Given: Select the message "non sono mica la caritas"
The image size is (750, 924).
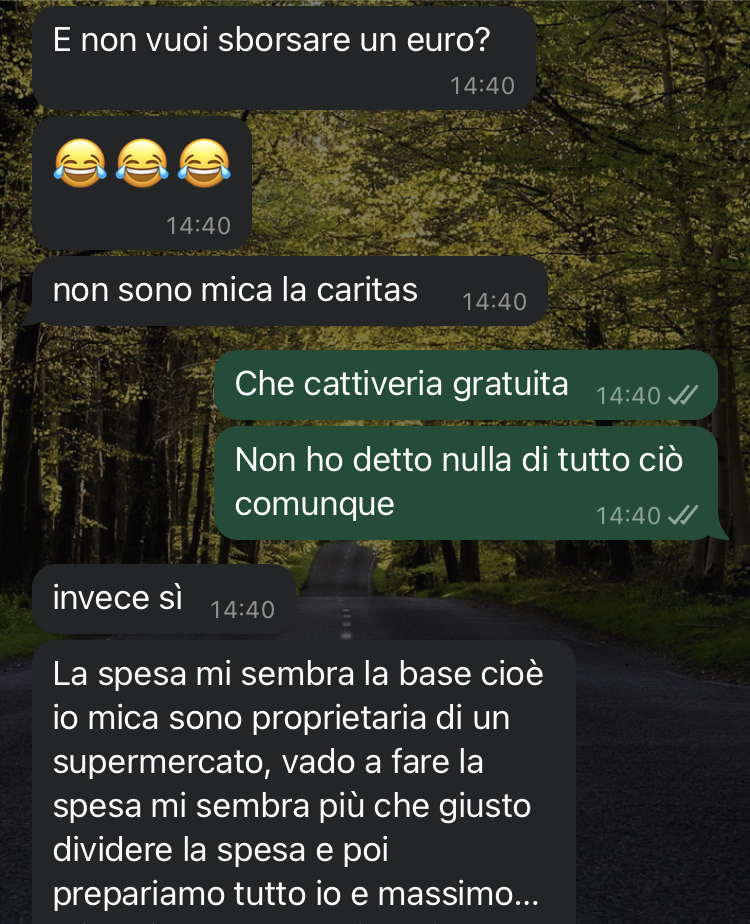Looking at the screenshot, I should pos(289,291).
